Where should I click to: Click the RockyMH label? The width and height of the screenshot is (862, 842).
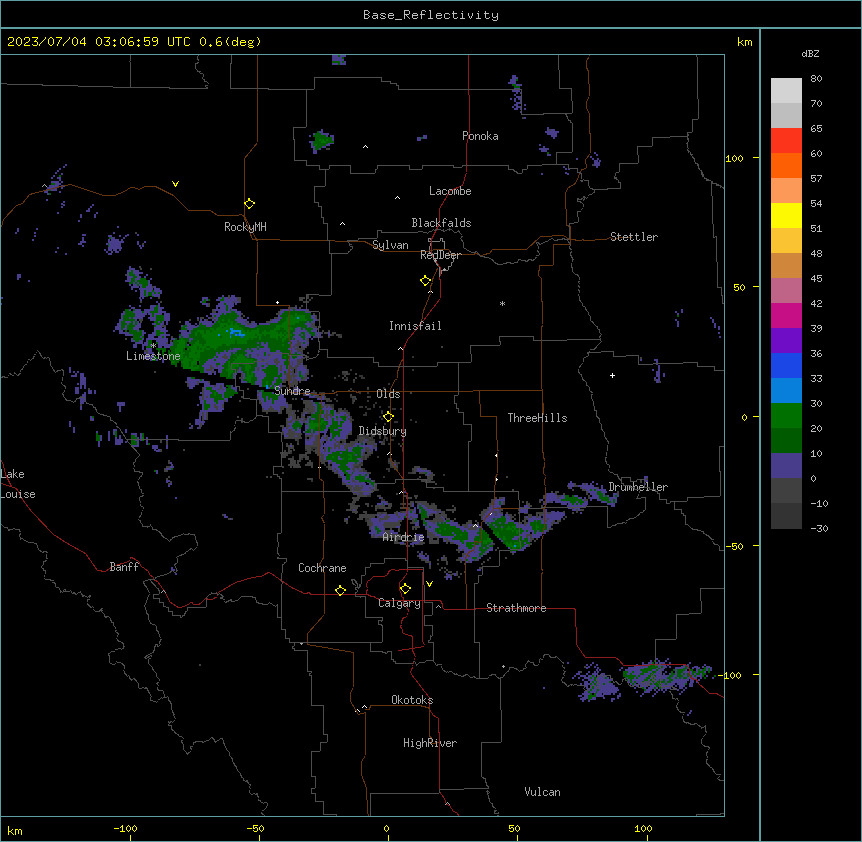click(x=245, y=227)
